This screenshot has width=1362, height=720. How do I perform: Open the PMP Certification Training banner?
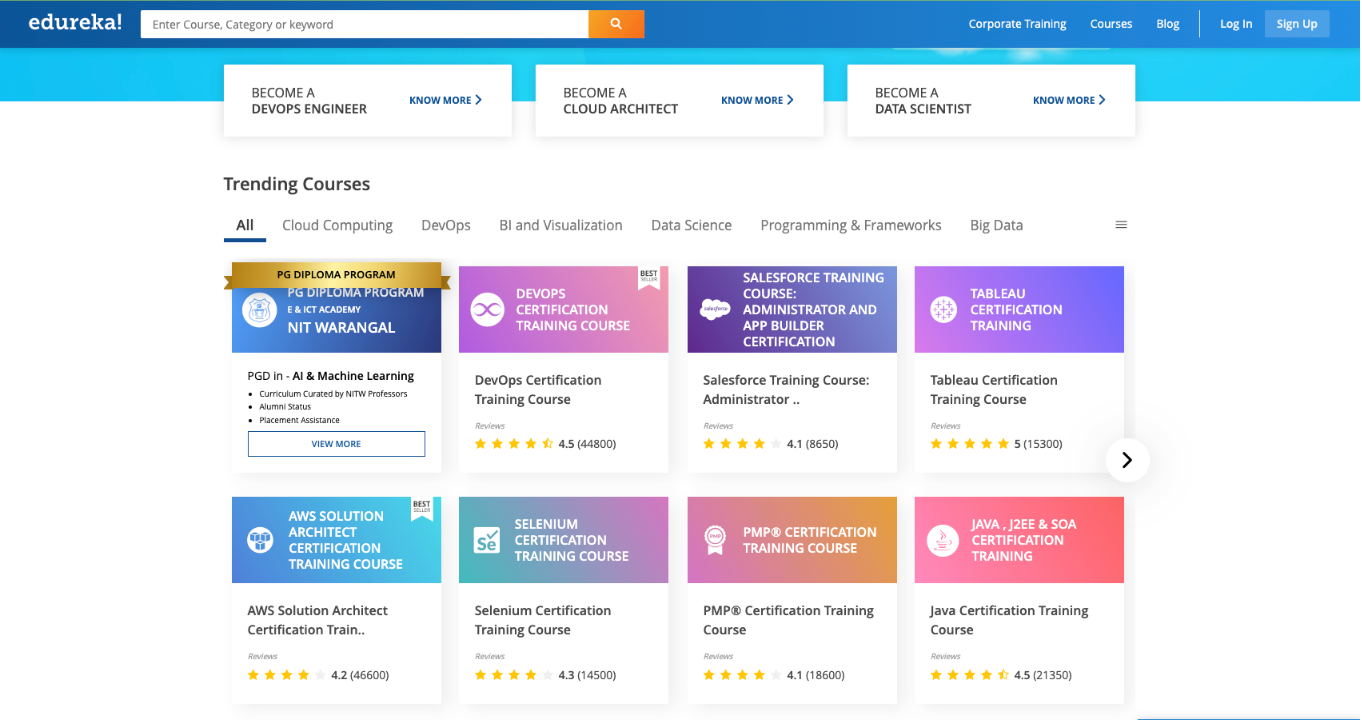point(792,540)
